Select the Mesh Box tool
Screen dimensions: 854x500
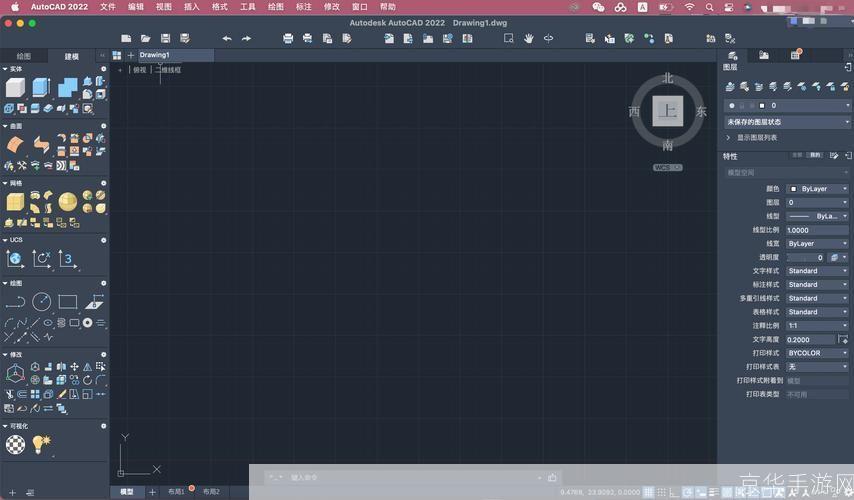point(15,202)
